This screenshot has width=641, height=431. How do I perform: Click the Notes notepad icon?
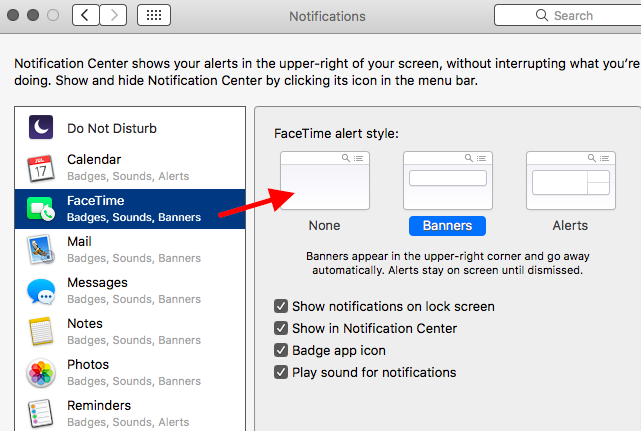coord(41,331)
